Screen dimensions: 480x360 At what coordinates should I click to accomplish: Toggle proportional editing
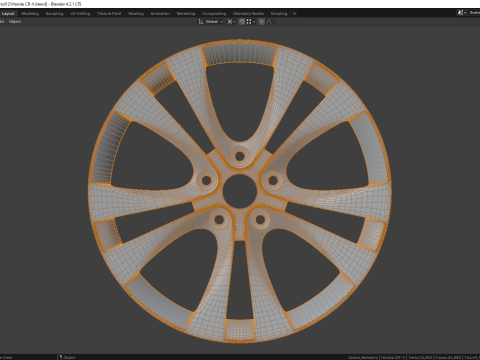[262, 22]
